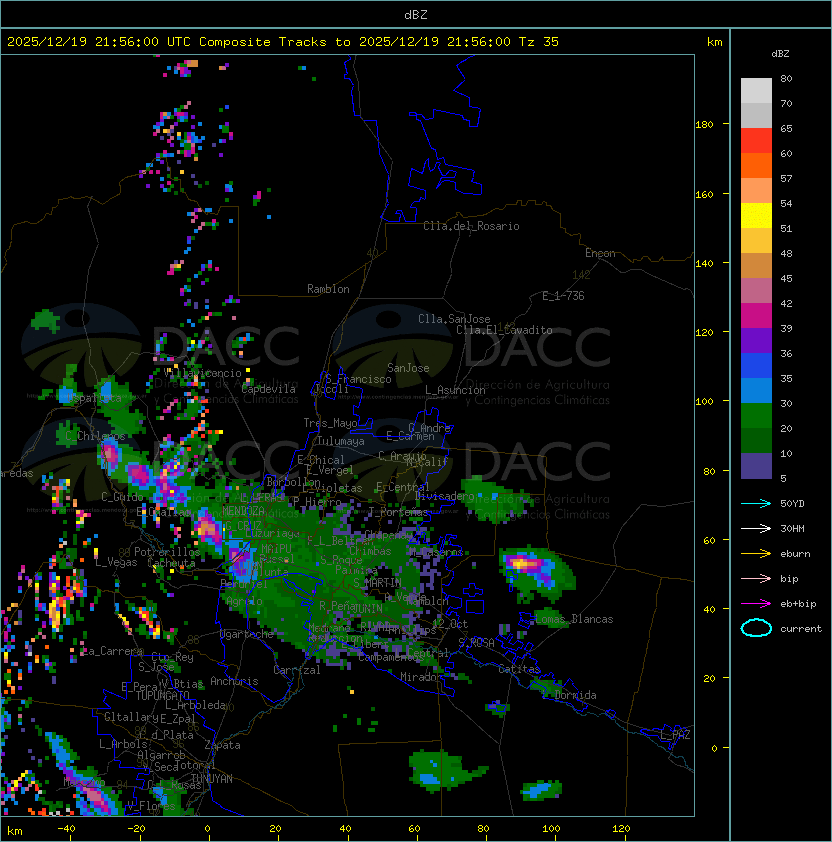Select the light blue swatch below 35 dBZ
The height and width of the screenshot is (842, 832).
pos(756,390)
